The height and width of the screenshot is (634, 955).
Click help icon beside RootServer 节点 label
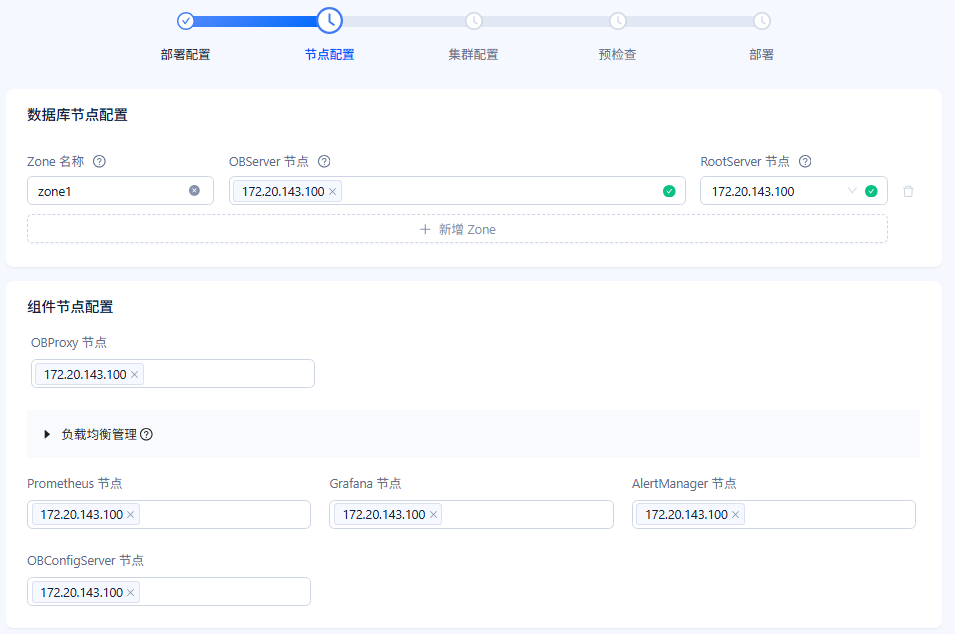(805, 161)
